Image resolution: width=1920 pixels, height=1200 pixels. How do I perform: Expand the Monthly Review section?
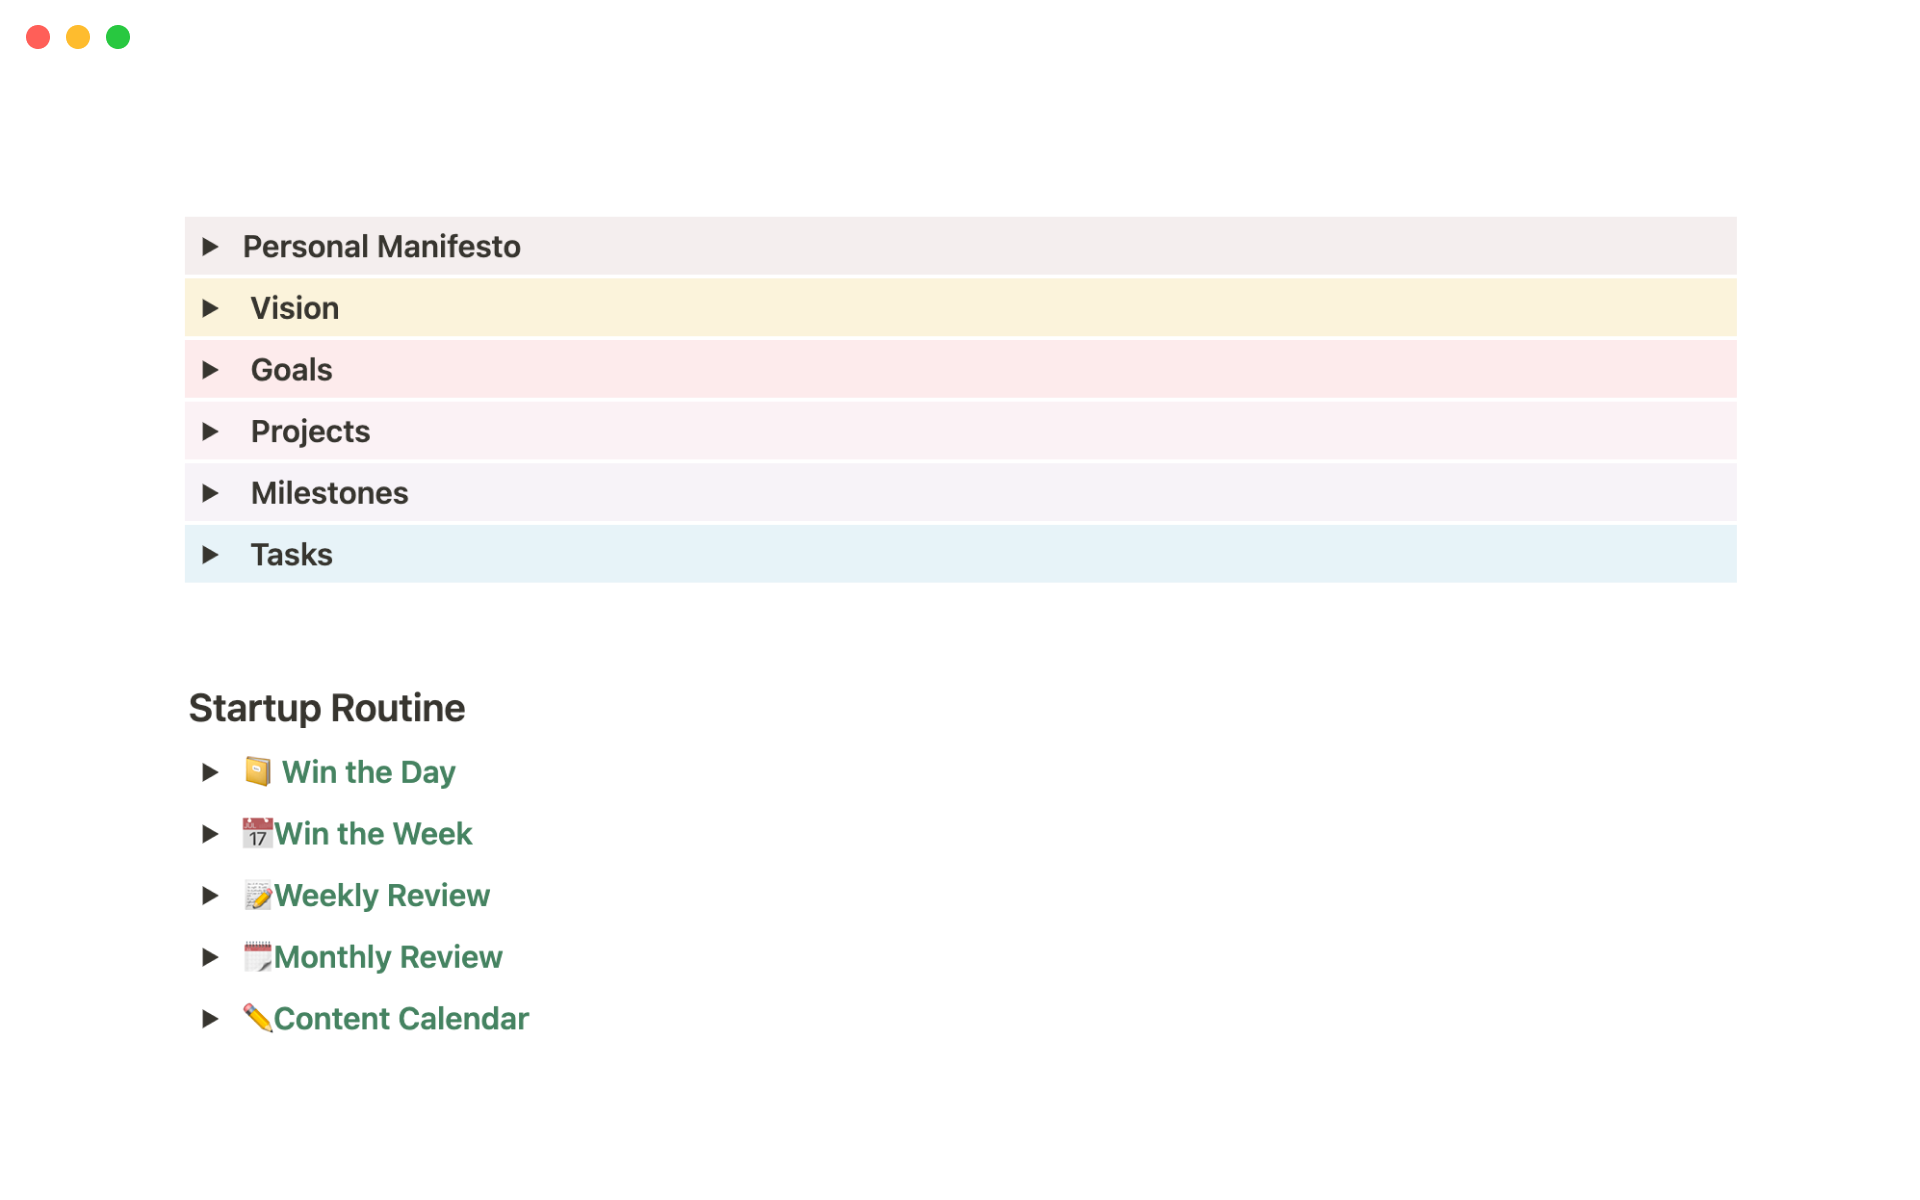pyautogui.click(x=210, y=957)
